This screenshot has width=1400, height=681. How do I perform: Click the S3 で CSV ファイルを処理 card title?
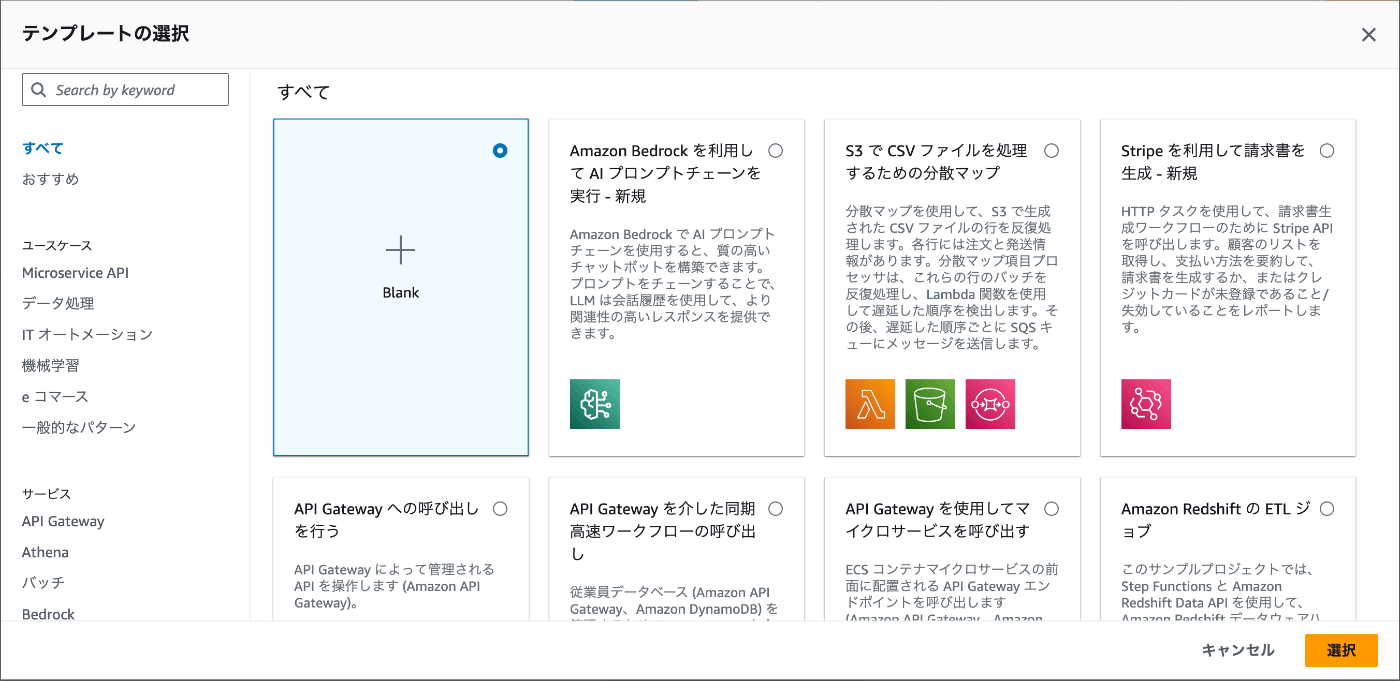point(936,162)
